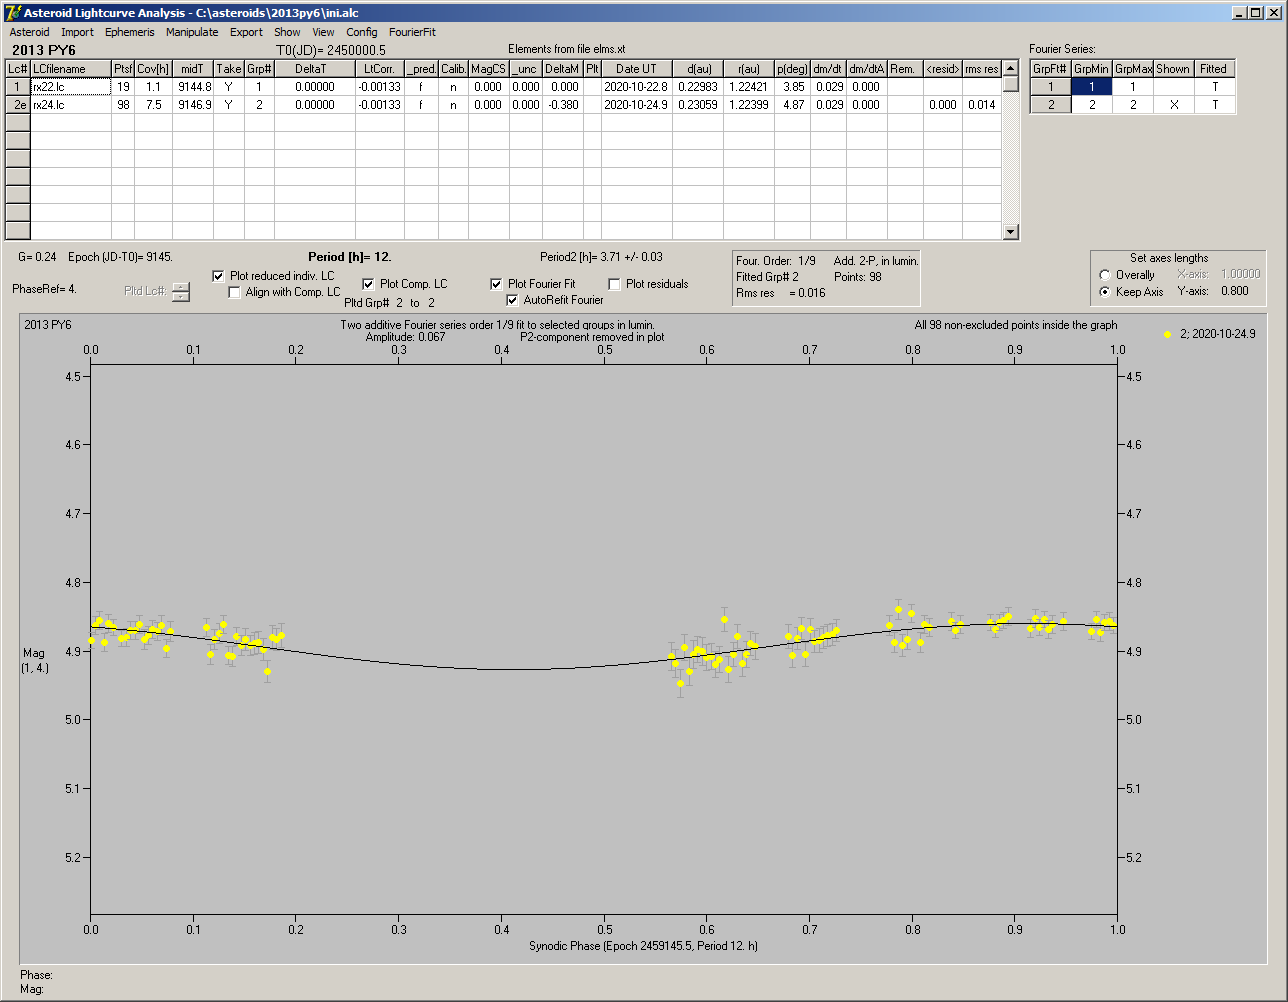Click the Amplitude: 0.067 text in plot
Viewport: 1288px width, 1002px height.
pyautogui.click(x=406, y=337)
